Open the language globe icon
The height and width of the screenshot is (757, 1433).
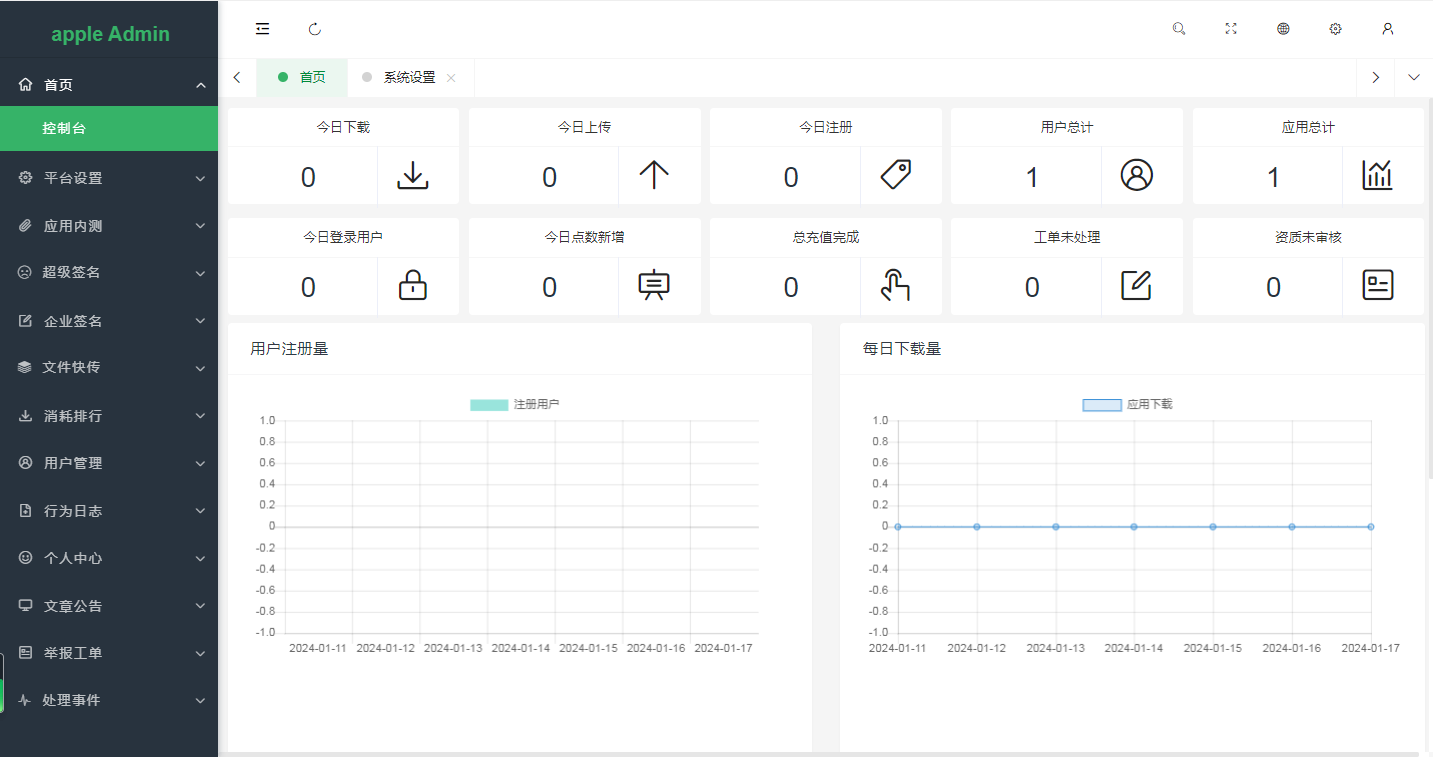(1283, 29)
